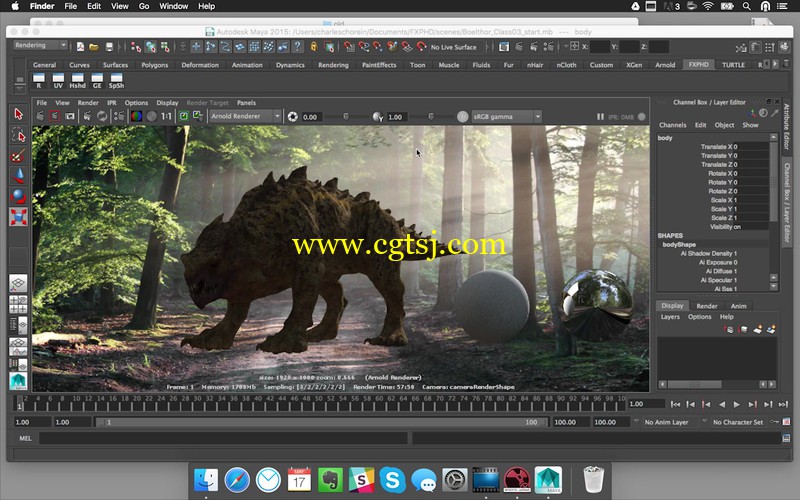Select the Move tool cone icon
This screenshot has height=500, width=800.
(18, 176)
